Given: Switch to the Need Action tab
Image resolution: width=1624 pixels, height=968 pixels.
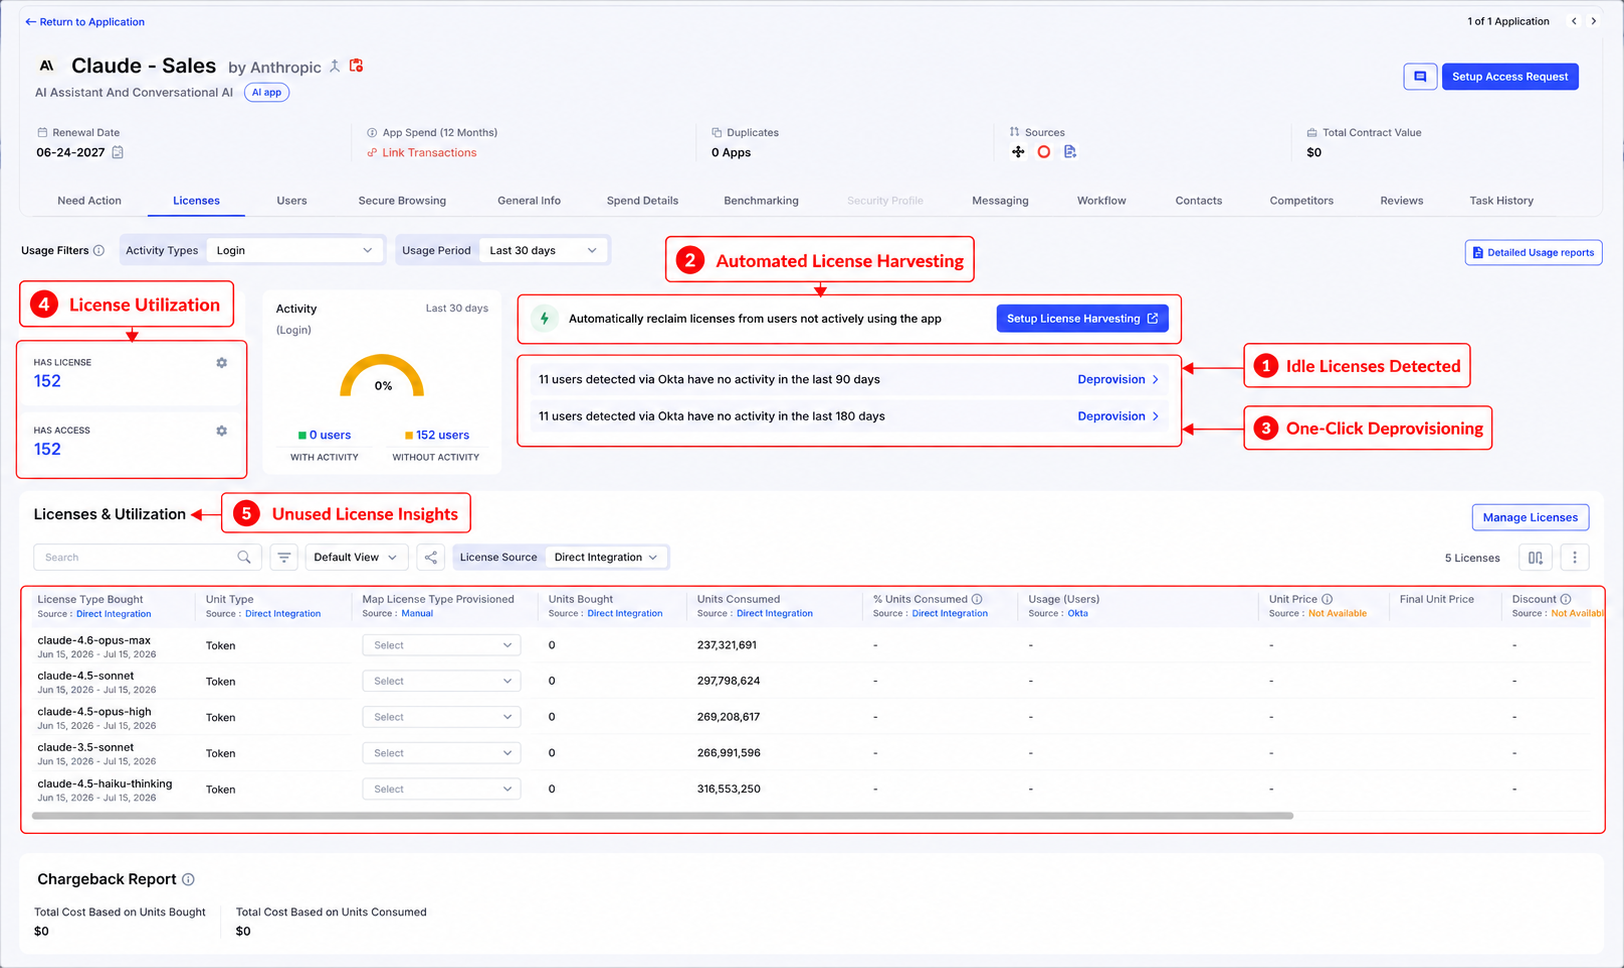Looking at the screenshot, I should point(89,201).
